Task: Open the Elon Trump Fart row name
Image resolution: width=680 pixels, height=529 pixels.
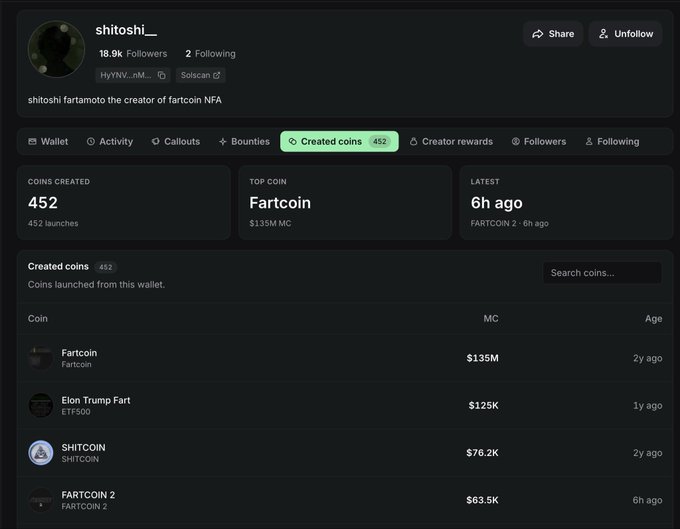Action: click(x=96, y=400)
